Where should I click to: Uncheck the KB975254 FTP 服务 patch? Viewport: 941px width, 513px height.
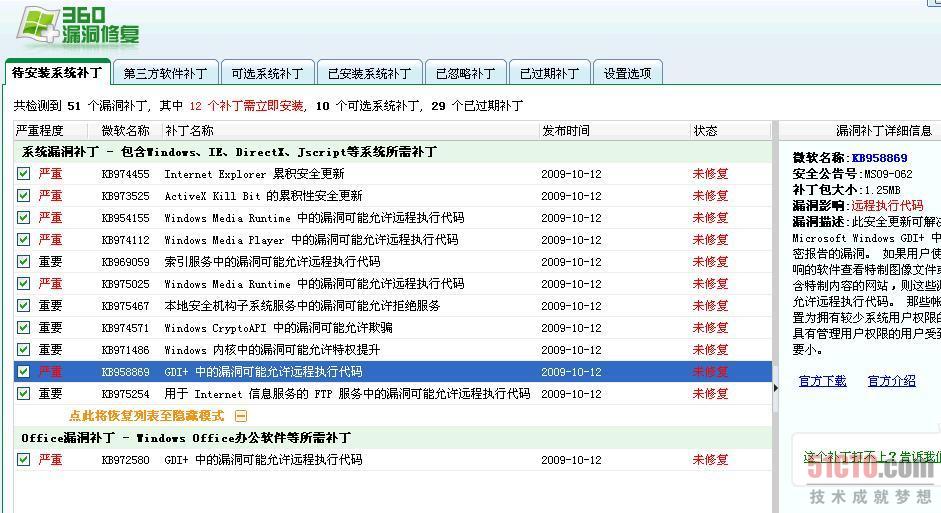(23, 394)
